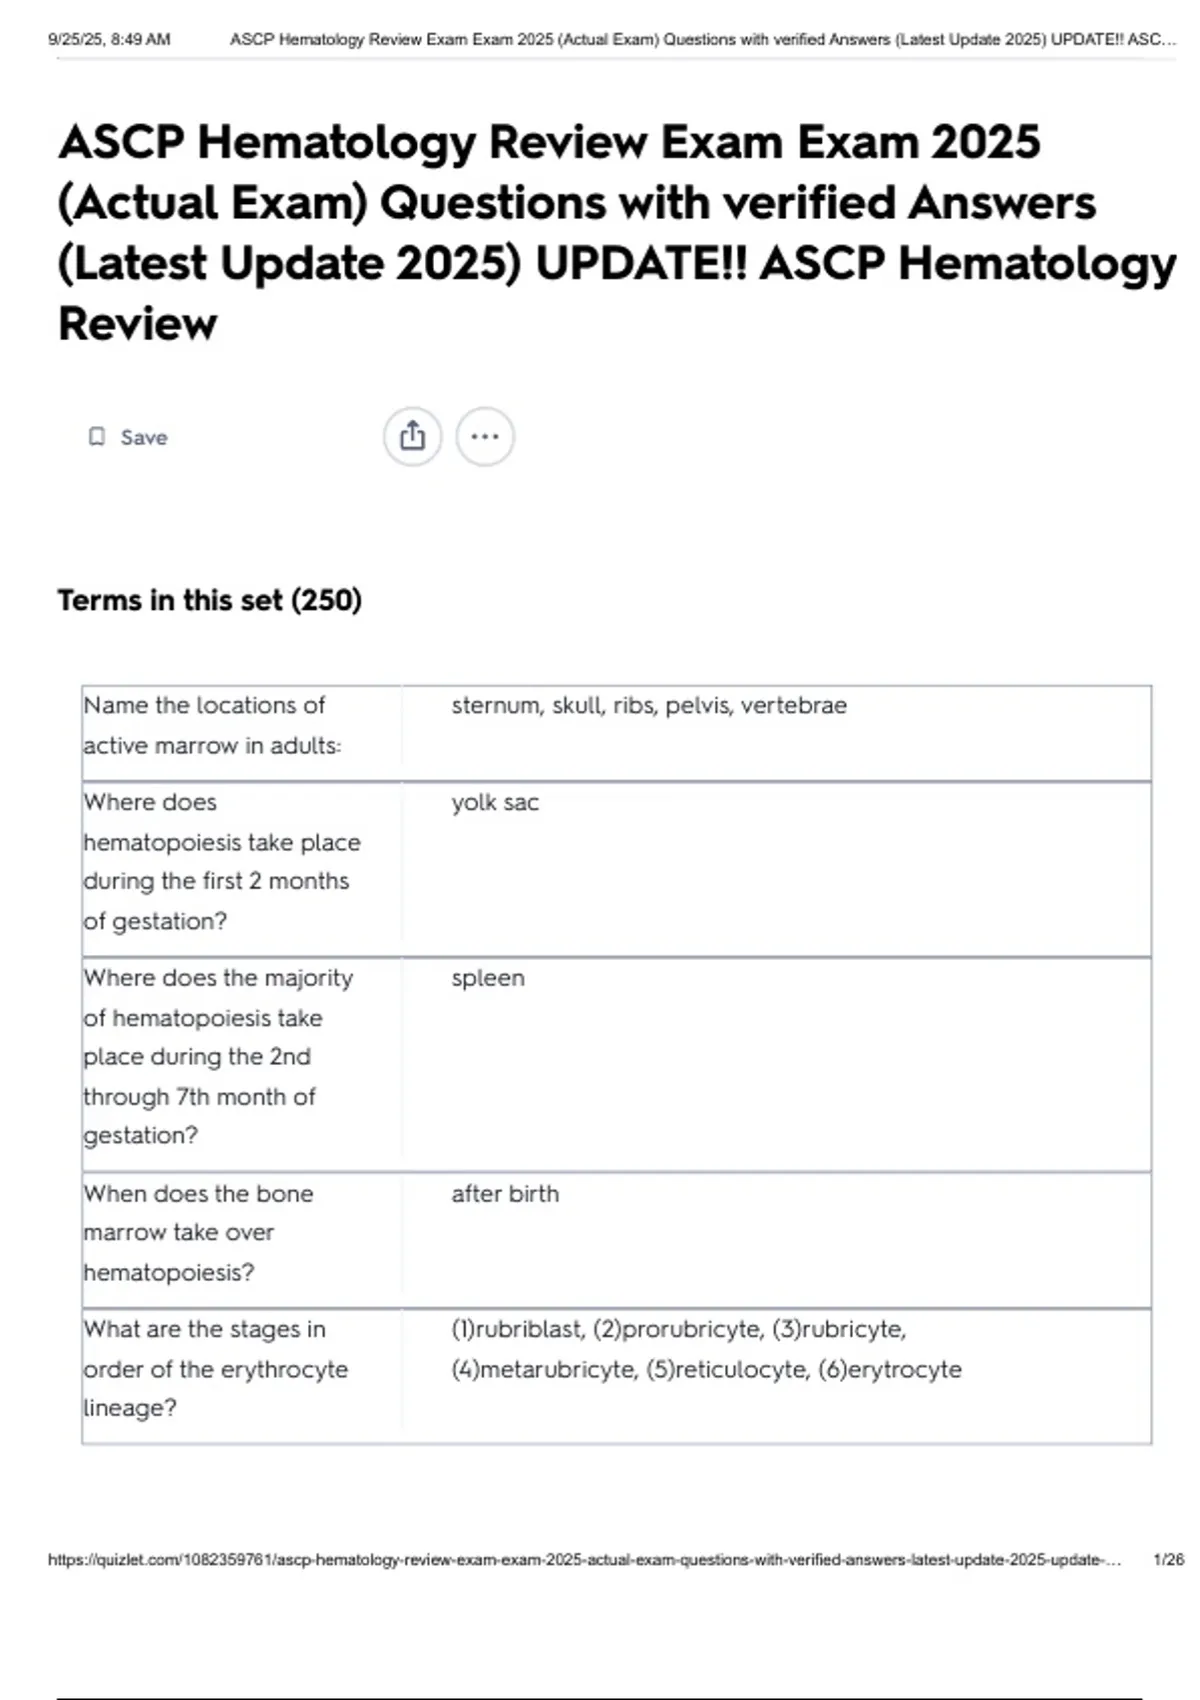Image resolution: width=1200 pixels, height=1700 pixels.
Task: Click the Terms in this set (250) heading
Action: [210, 600]
